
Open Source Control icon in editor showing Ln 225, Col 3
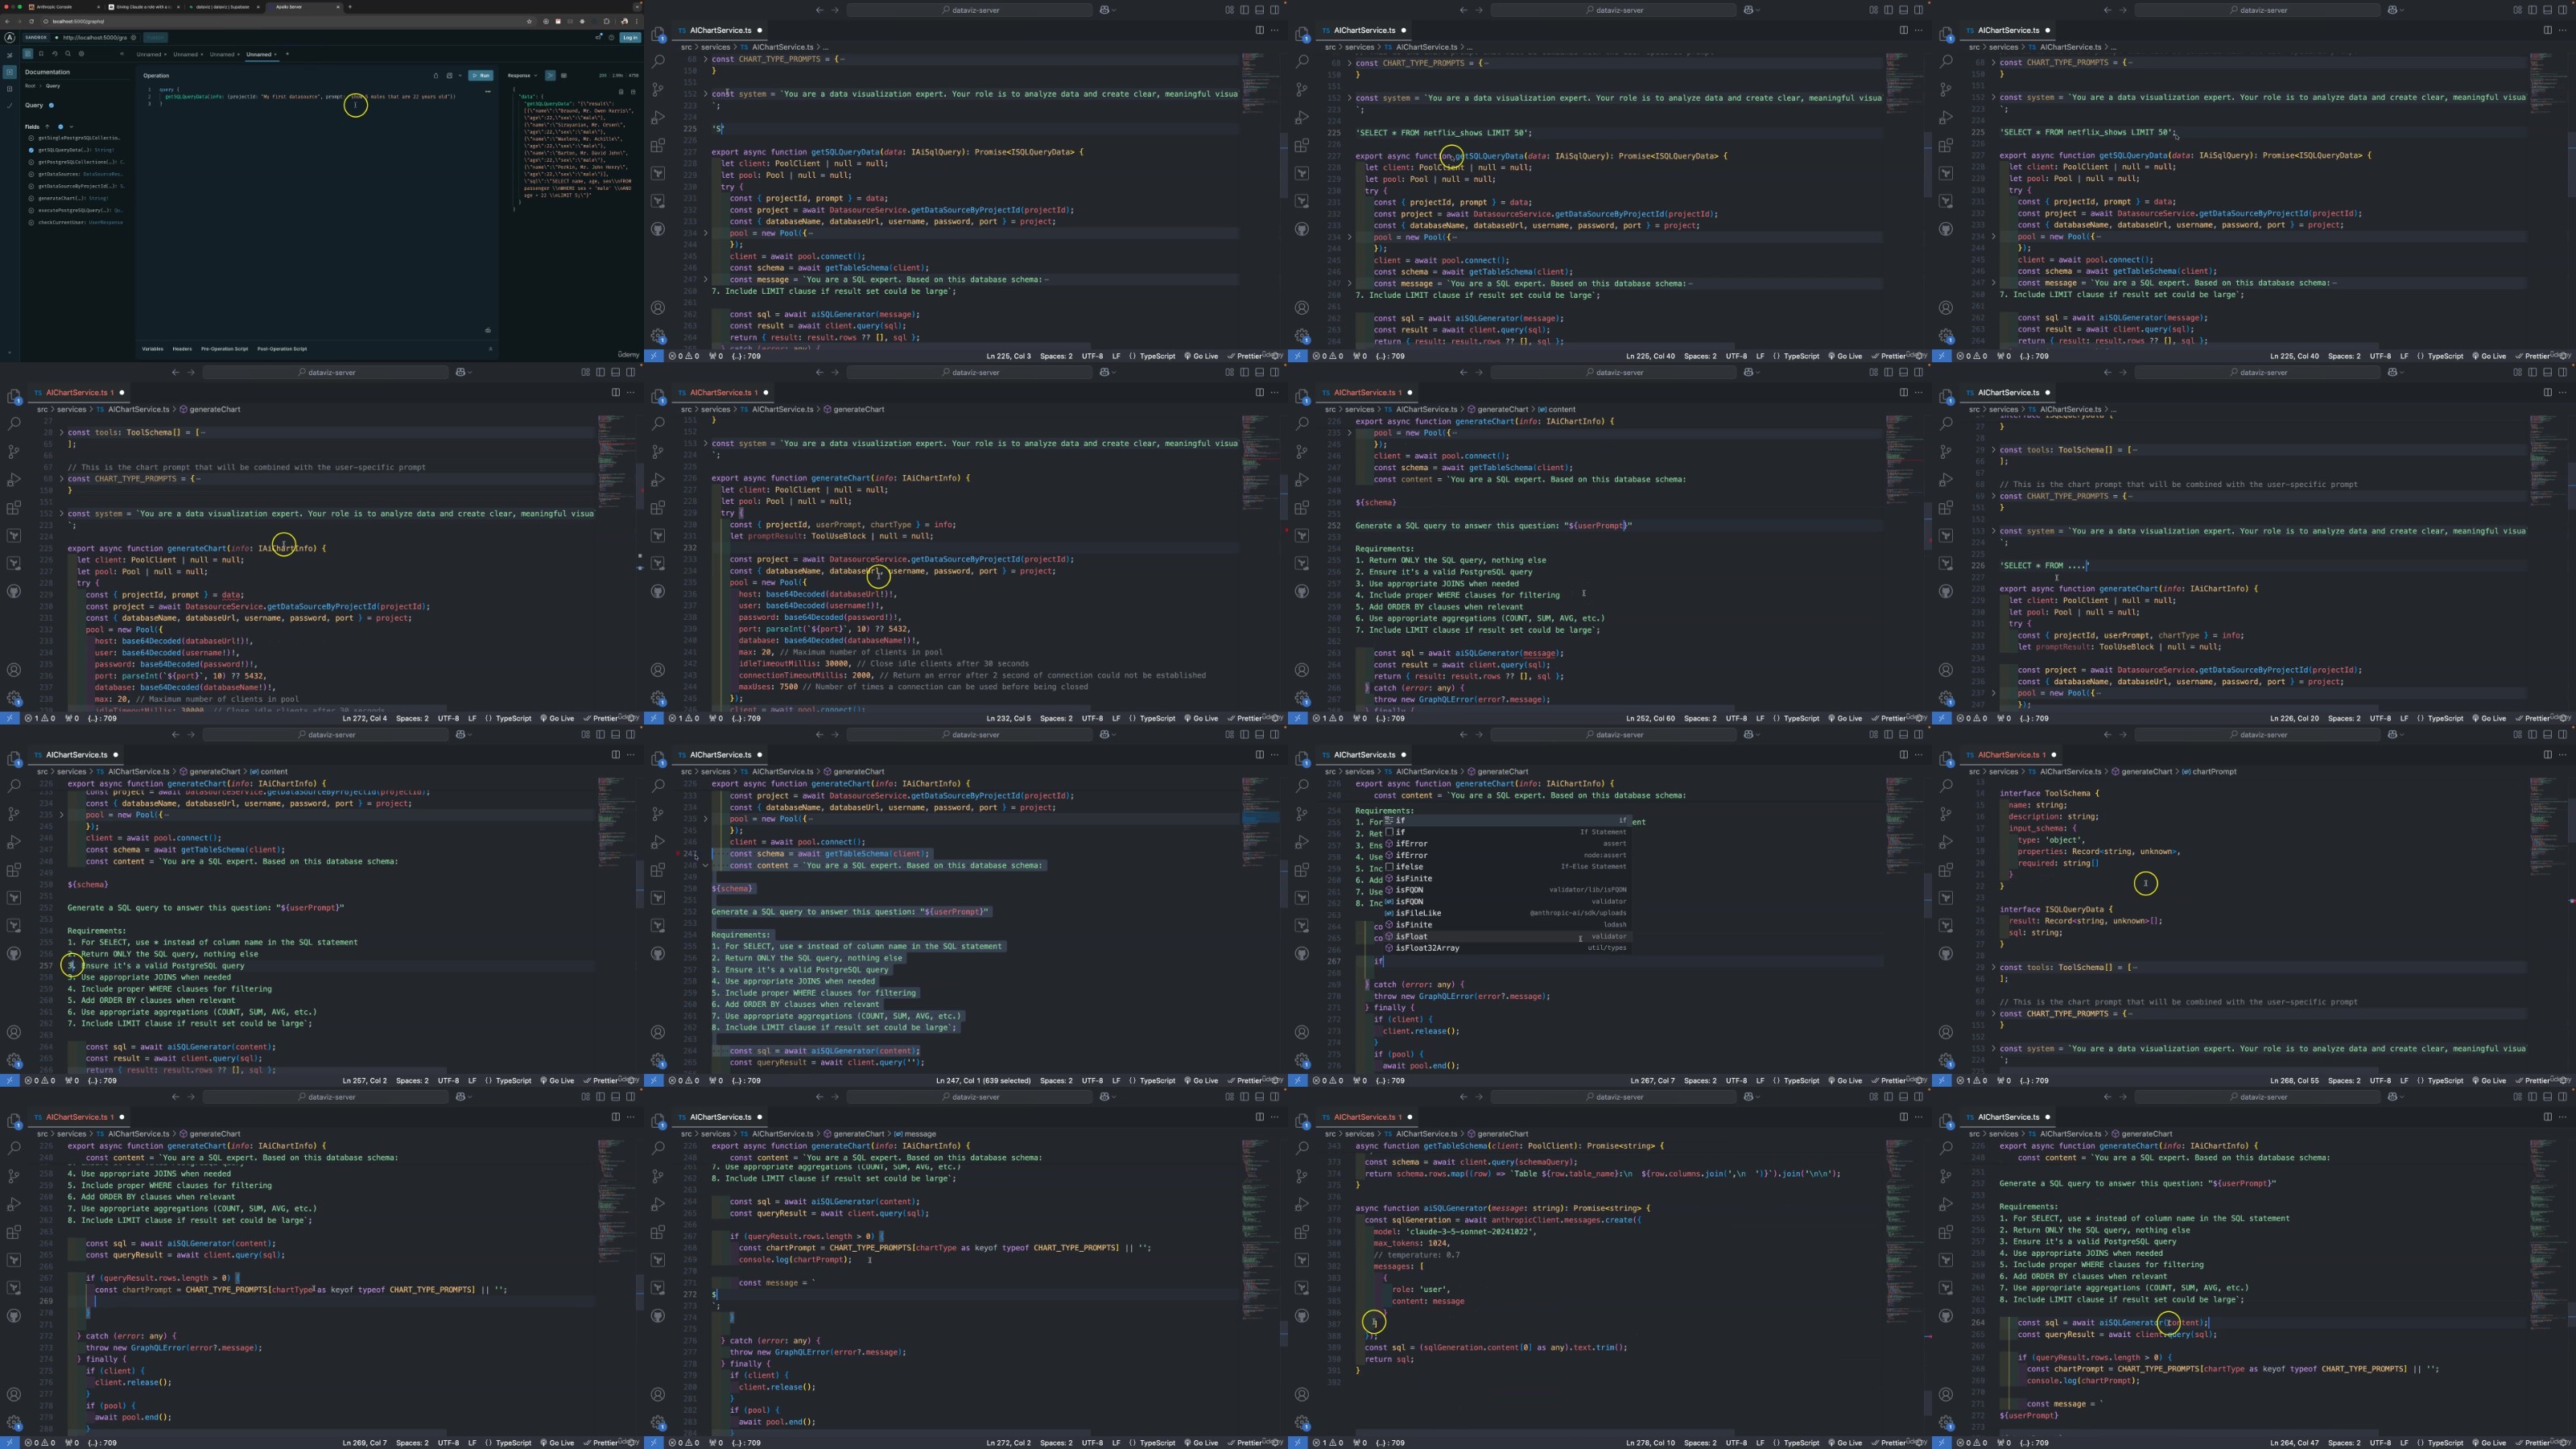coord(658,89)
